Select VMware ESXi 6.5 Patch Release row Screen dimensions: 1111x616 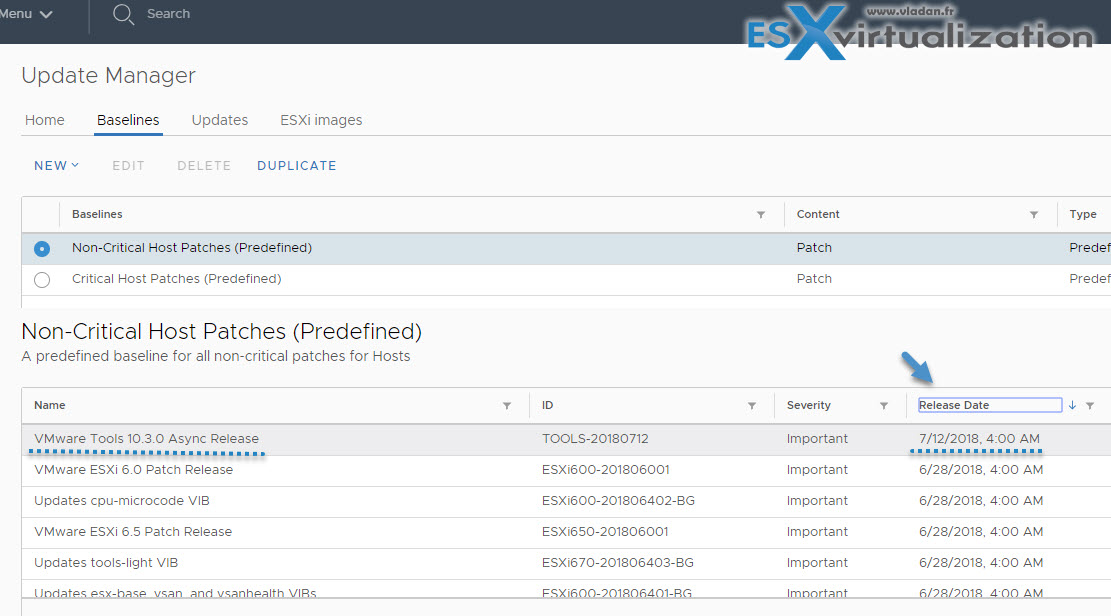click(566, 533)
